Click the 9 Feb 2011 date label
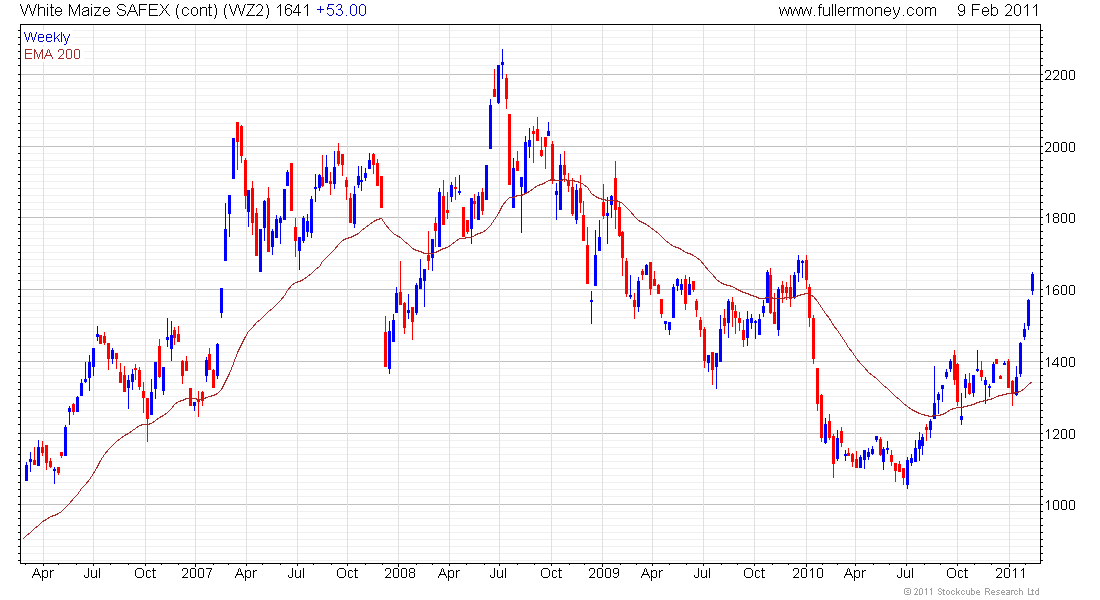The image size is (1100, 600). 997,11
